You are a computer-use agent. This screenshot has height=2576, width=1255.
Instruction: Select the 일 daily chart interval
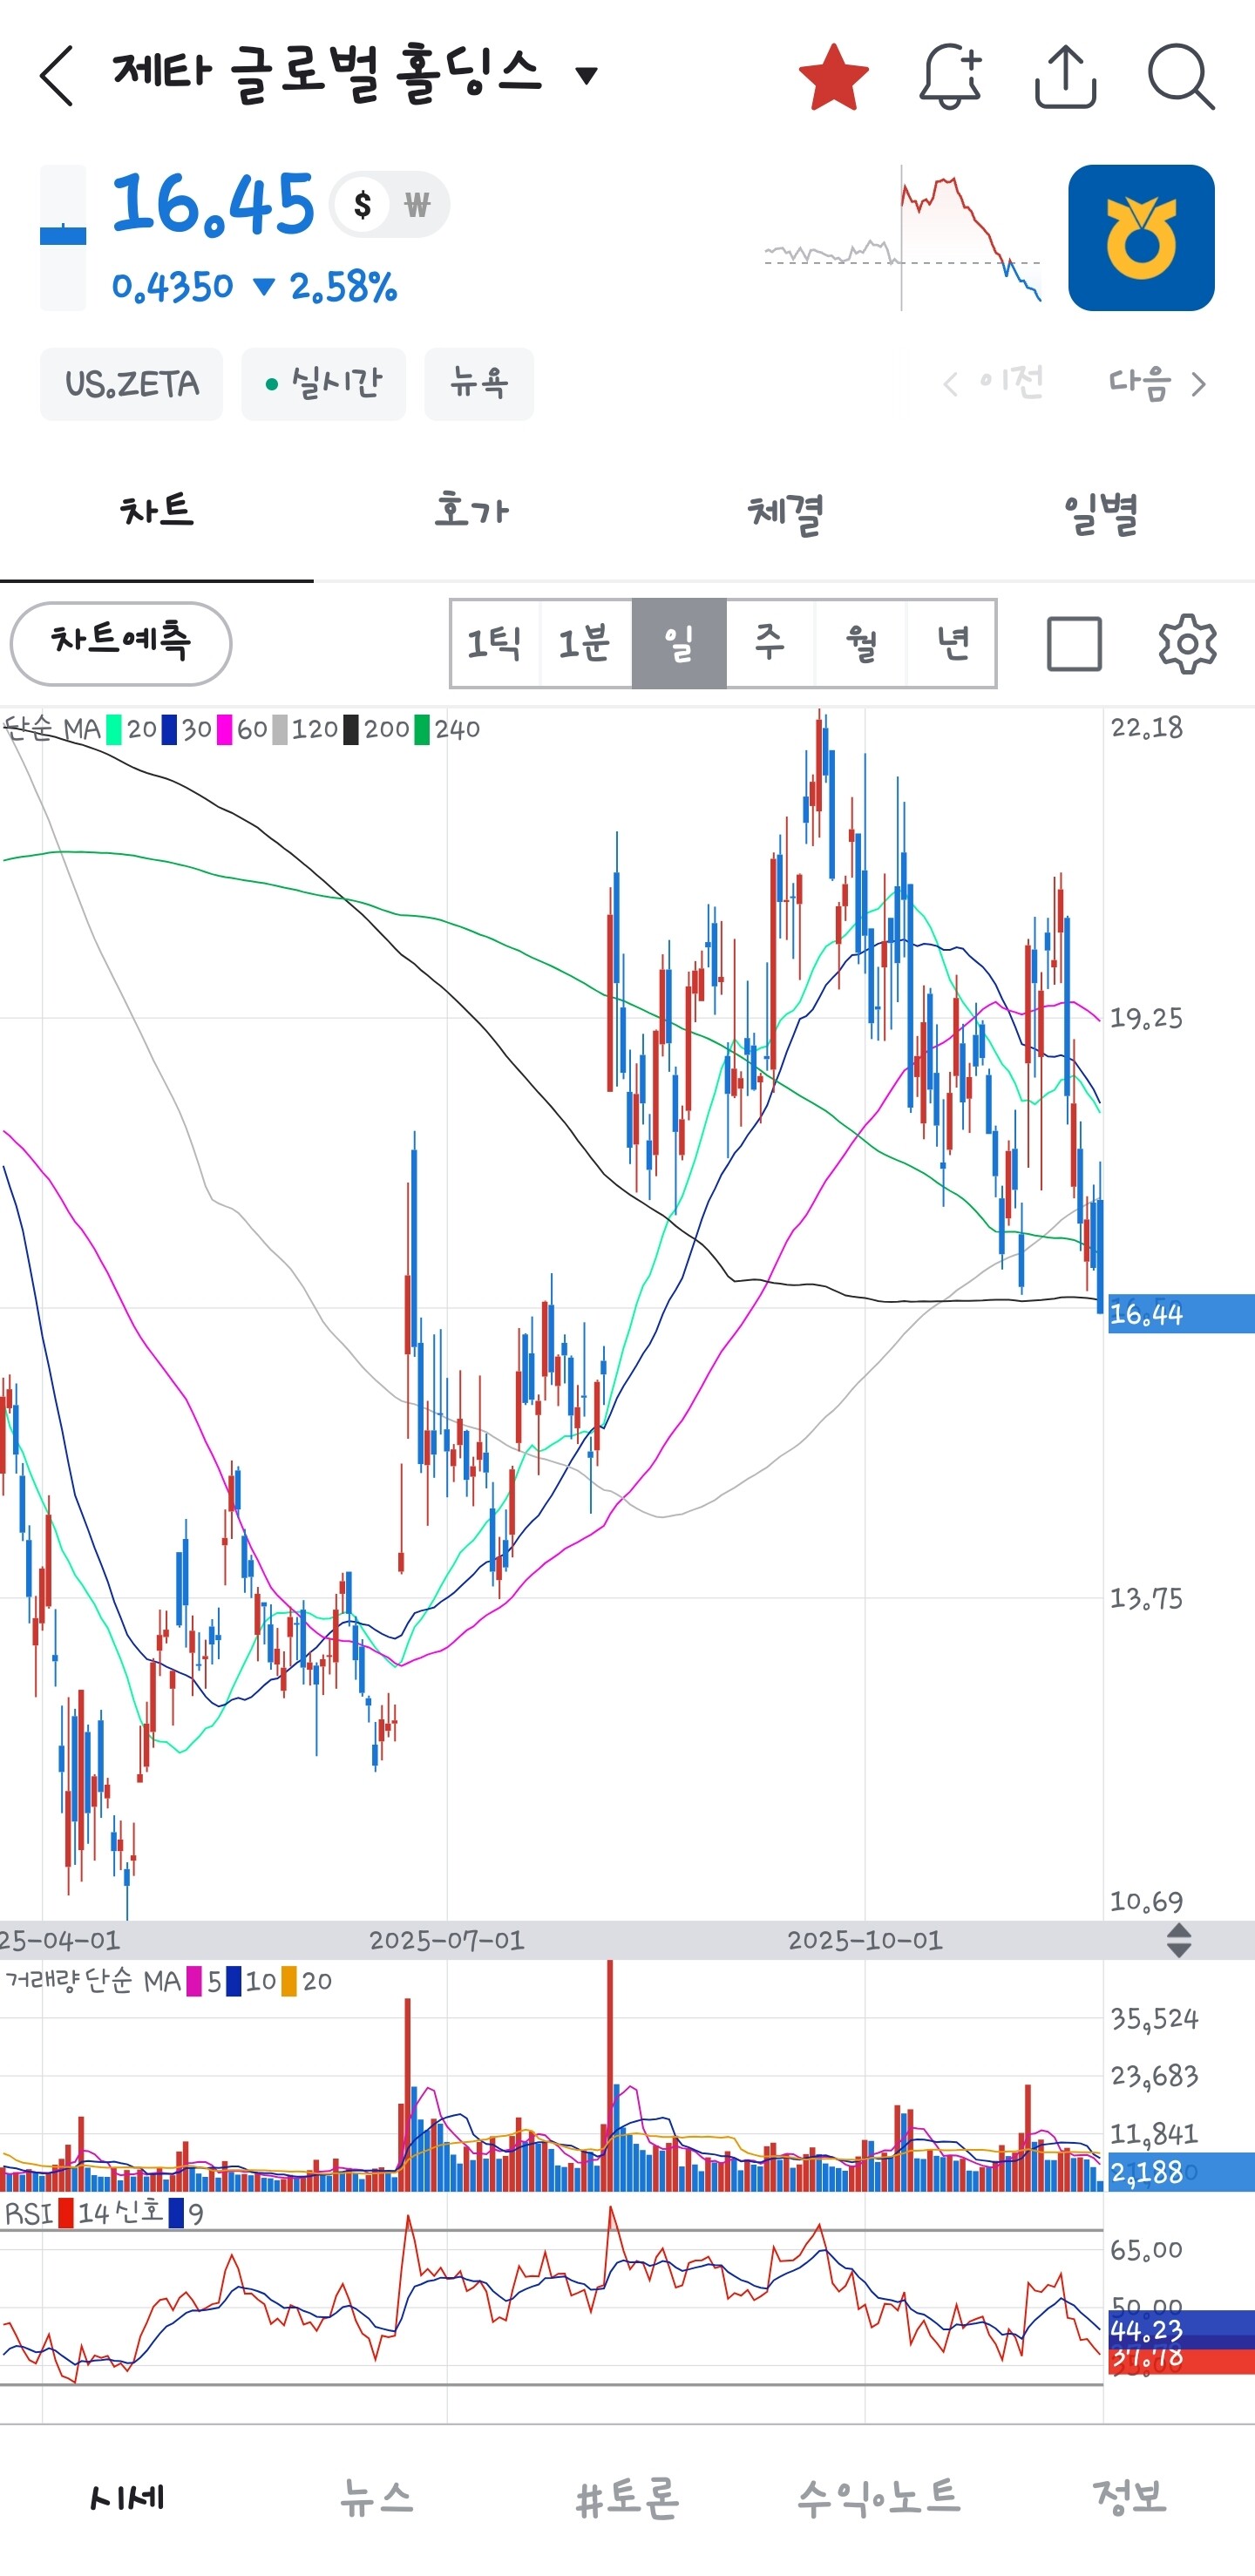pos(679,643)
